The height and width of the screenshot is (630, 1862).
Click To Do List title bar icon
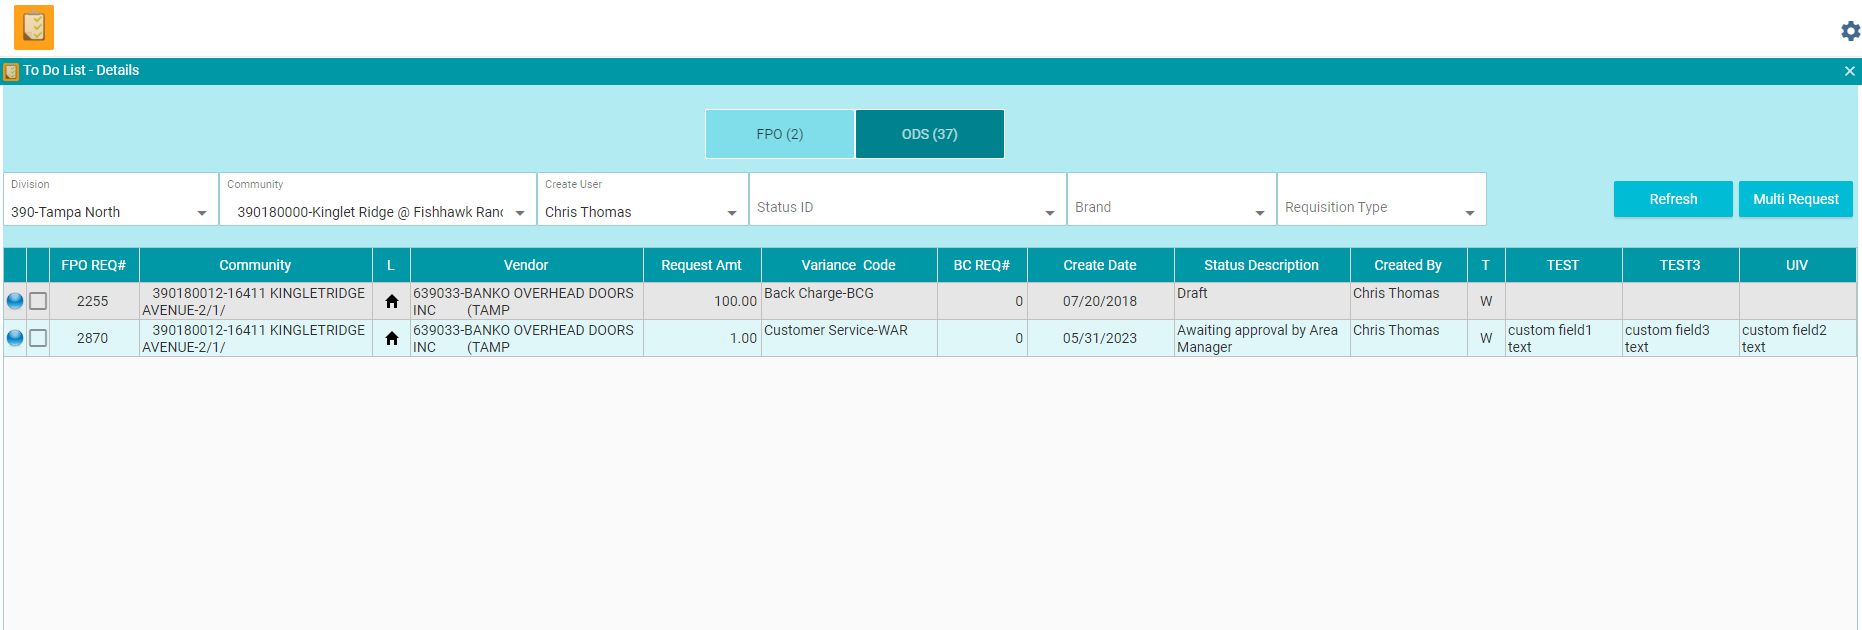click(x=11, y=71)
